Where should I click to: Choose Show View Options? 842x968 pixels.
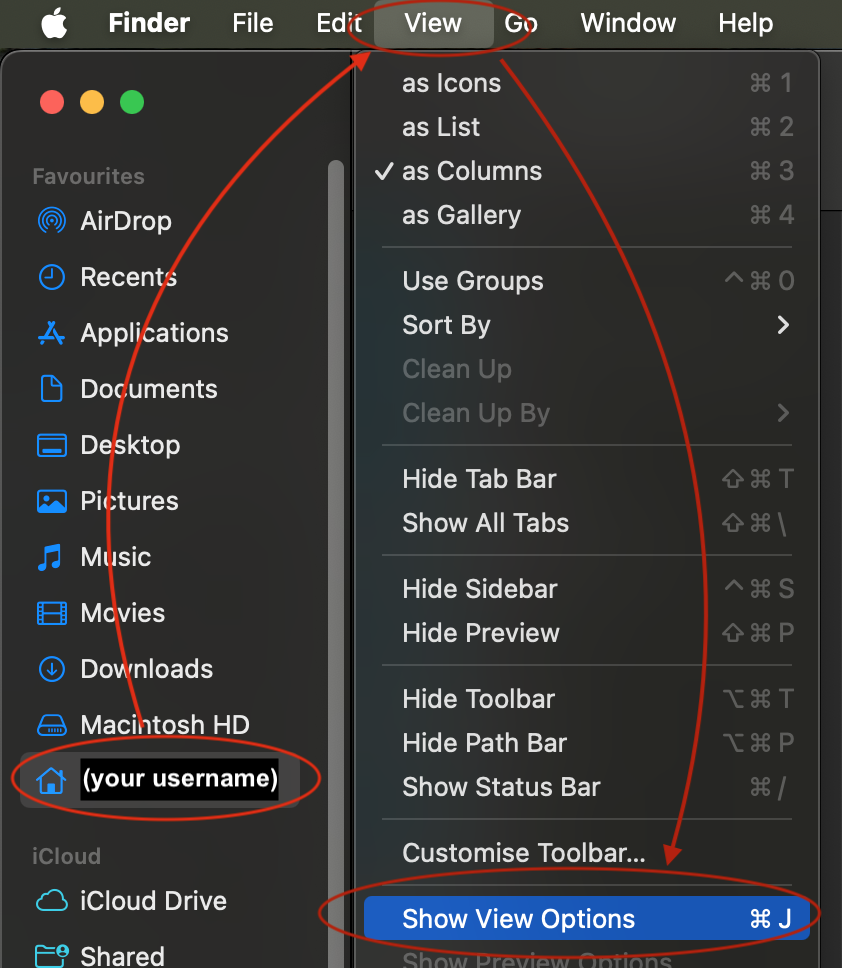[x=586, y=919]
